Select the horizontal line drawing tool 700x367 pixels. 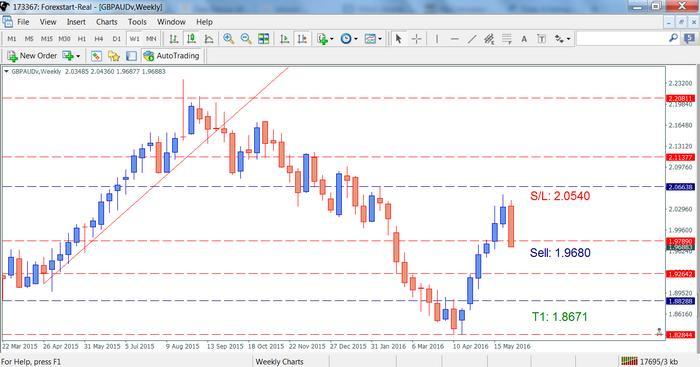(x=454, y=39)
